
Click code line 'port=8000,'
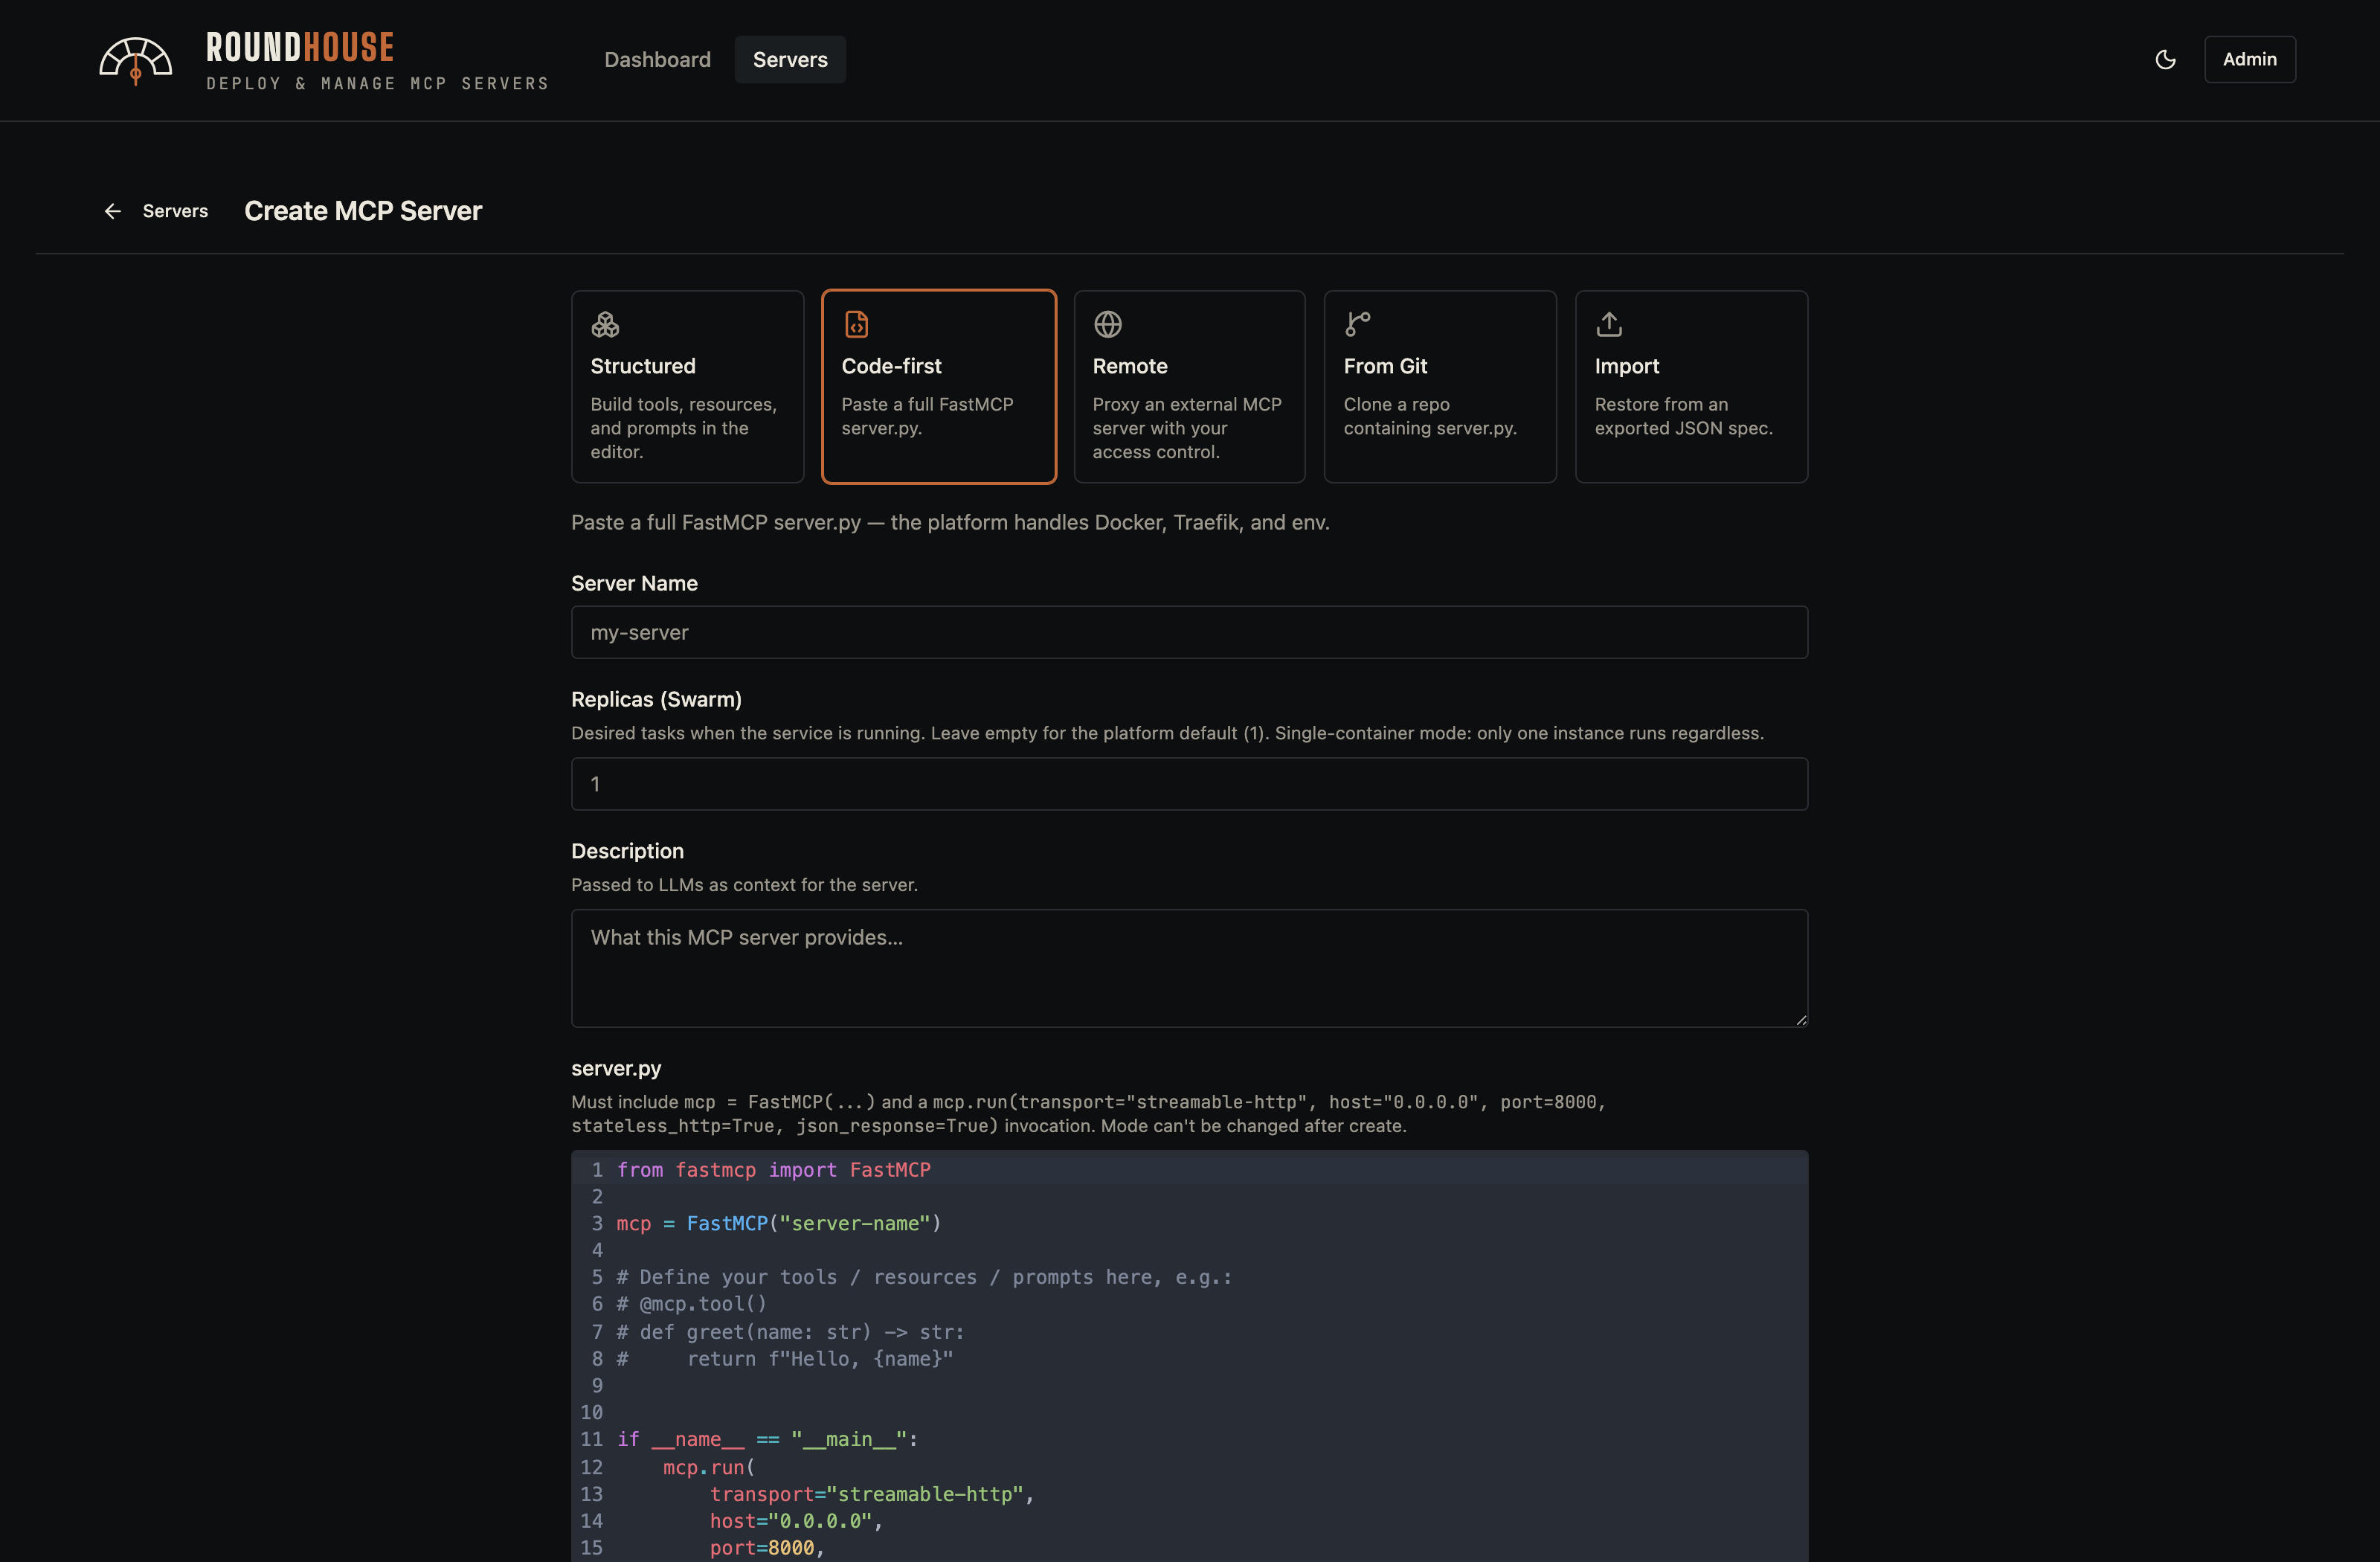[767, 1548]
